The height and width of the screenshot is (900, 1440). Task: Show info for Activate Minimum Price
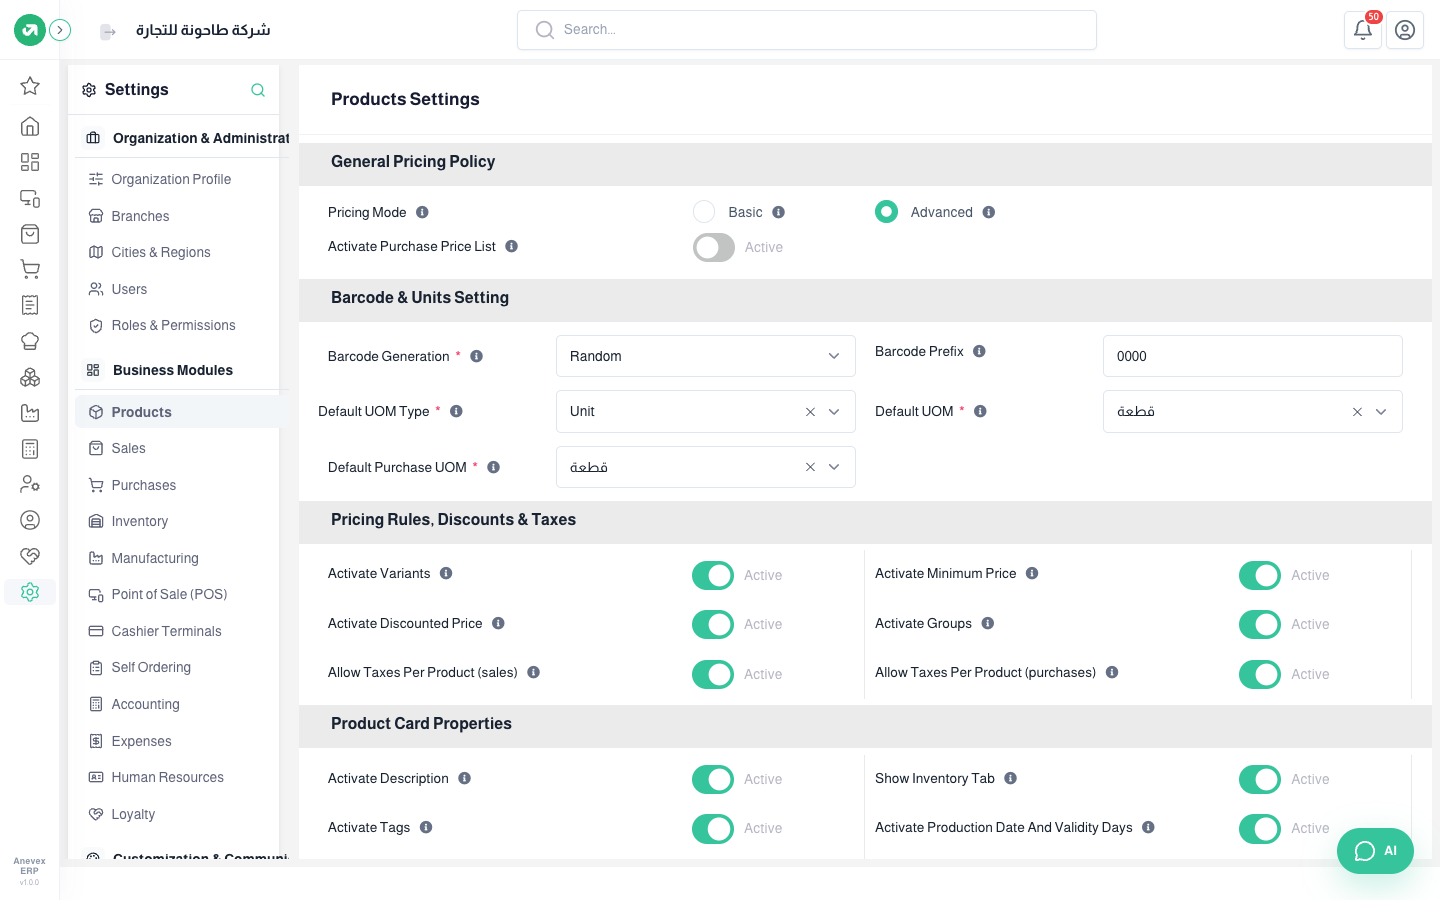coord(1032,573)
